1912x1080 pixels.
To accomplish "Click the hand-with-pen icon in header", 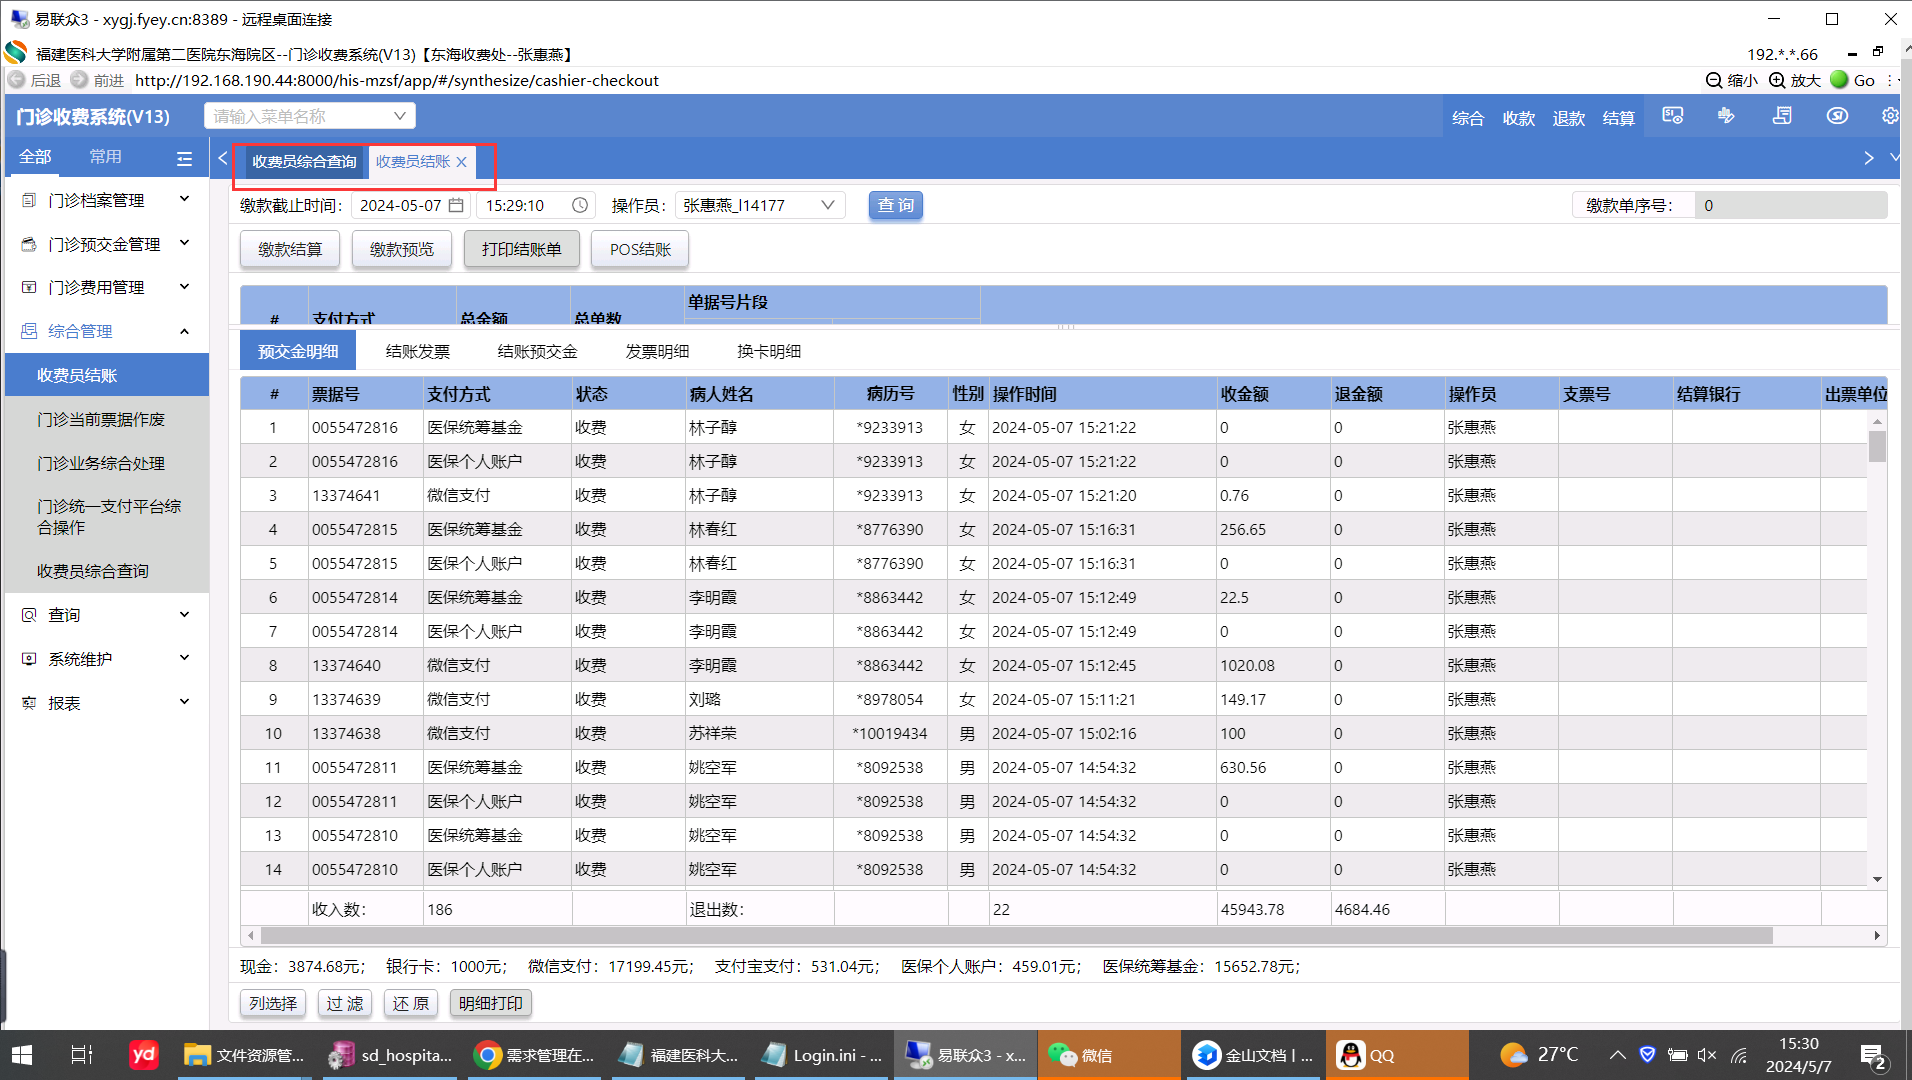I will 1726,116.
